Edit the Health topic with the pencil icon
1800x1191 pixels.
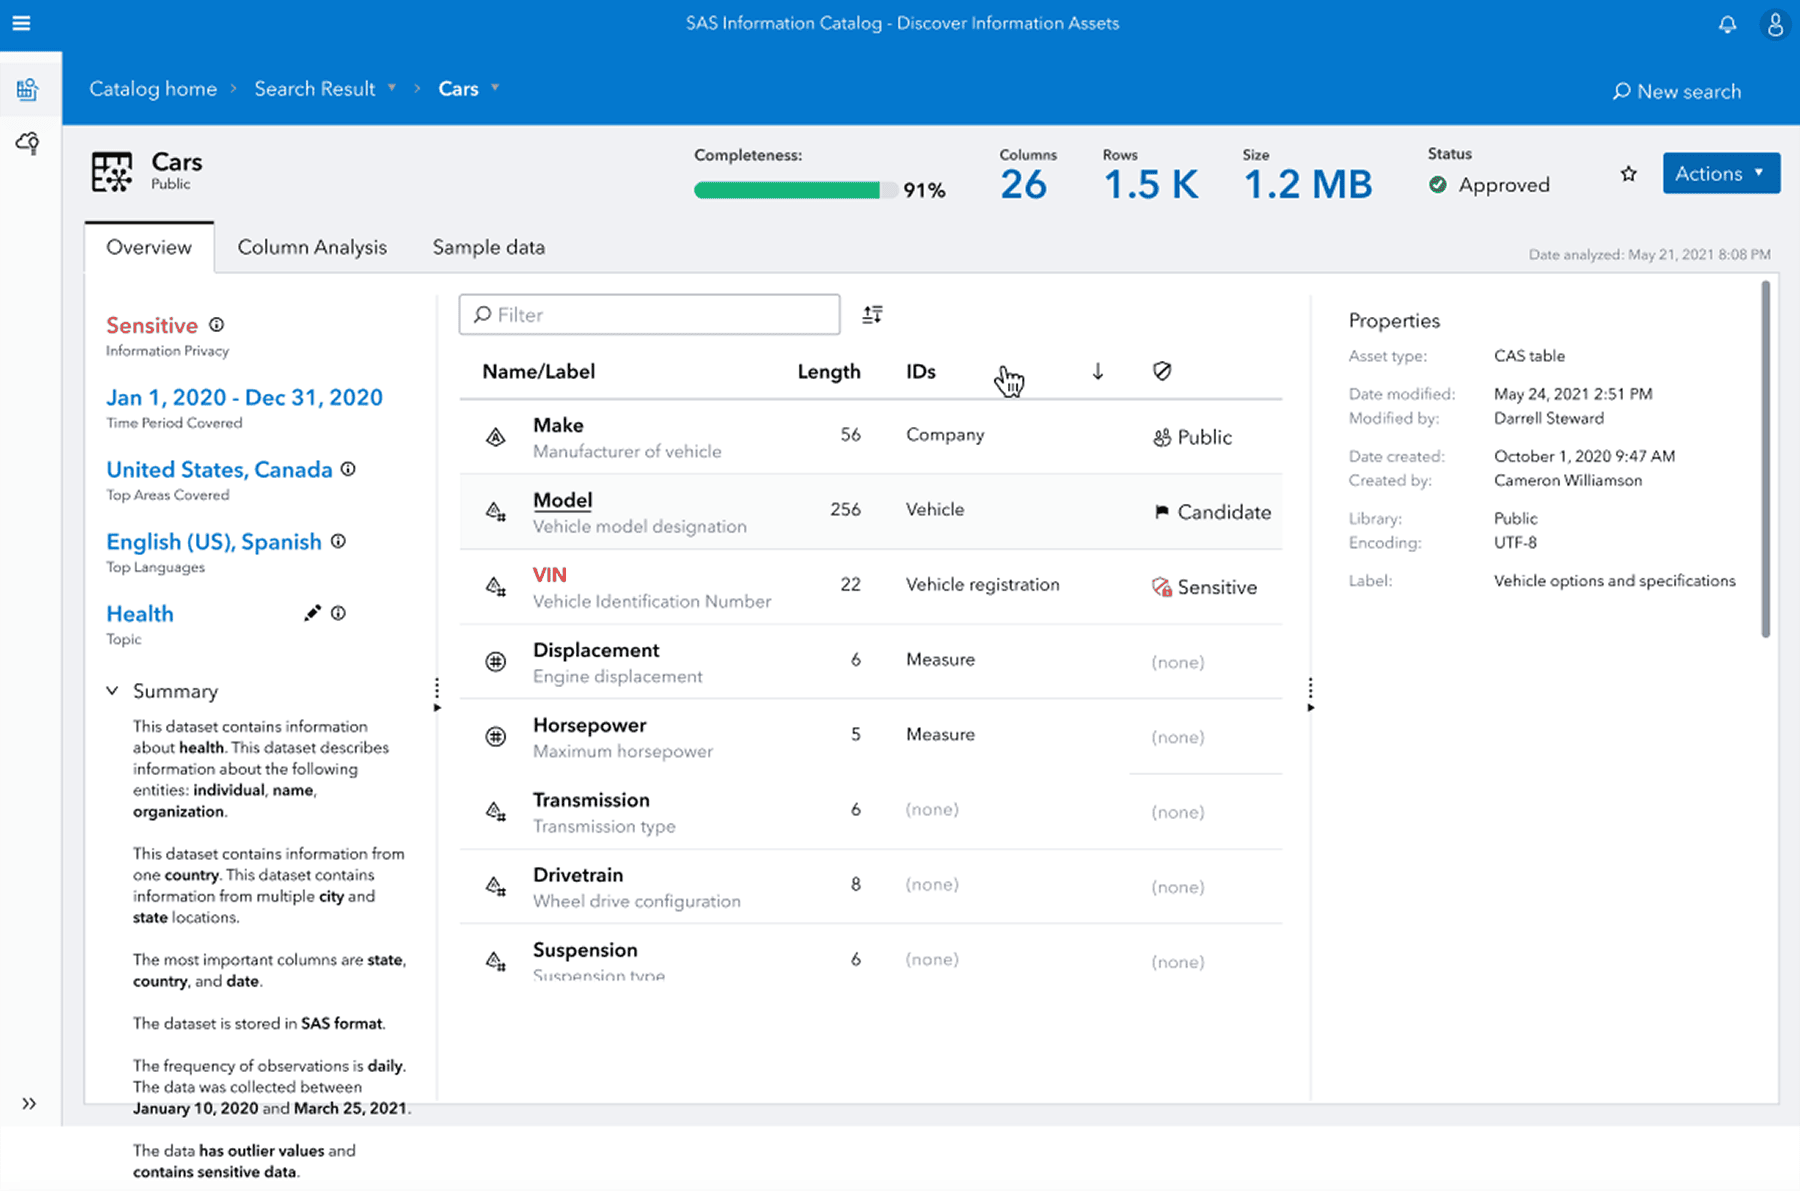pyautogui.click(x=312, y=612)
